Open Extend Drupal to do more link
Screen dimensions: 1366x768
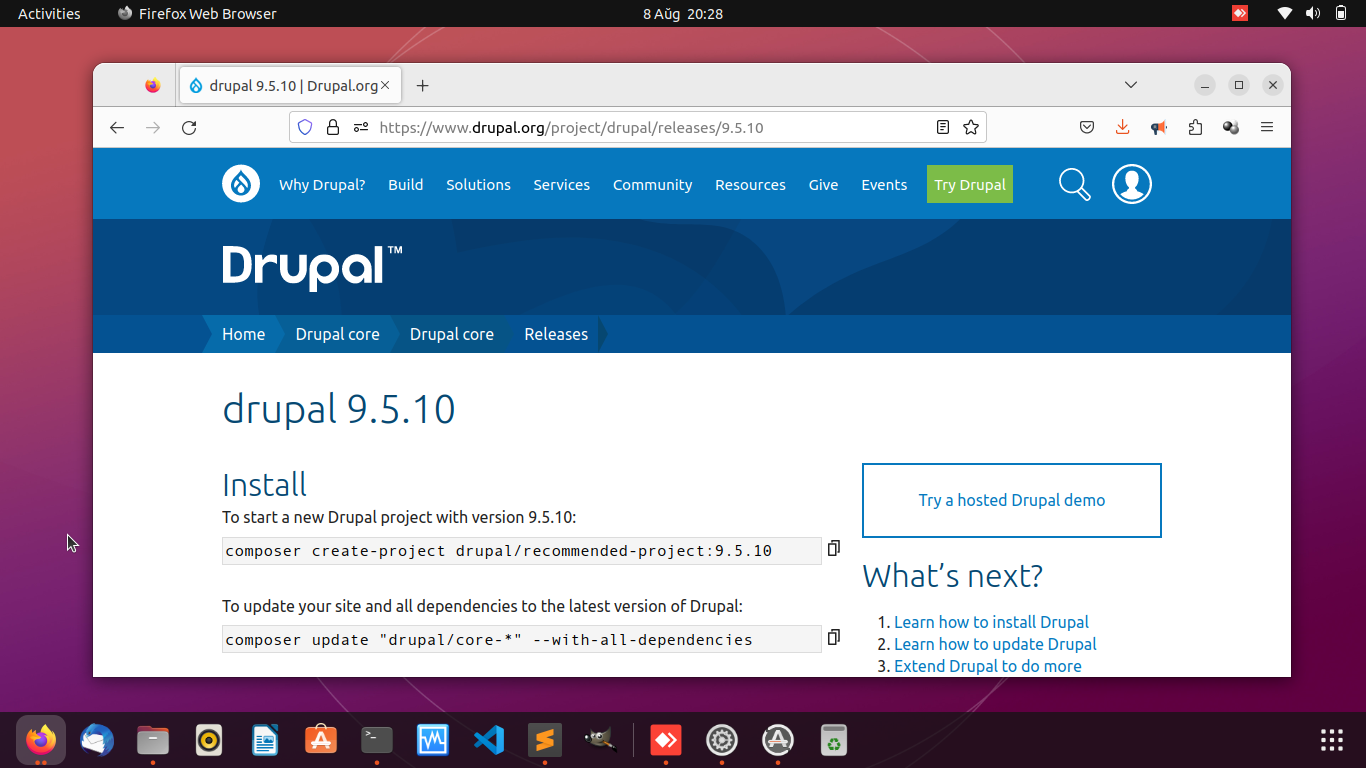coord(988,666)
